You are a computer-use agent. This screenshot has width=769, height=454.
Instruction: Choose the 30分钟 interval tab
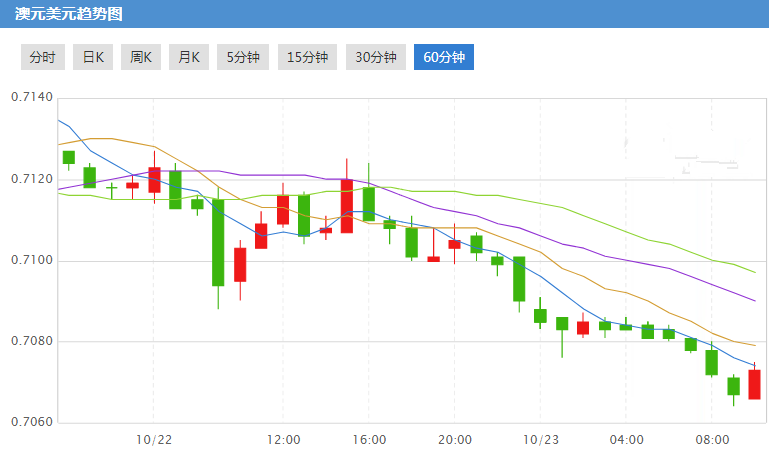pos(376,57)
